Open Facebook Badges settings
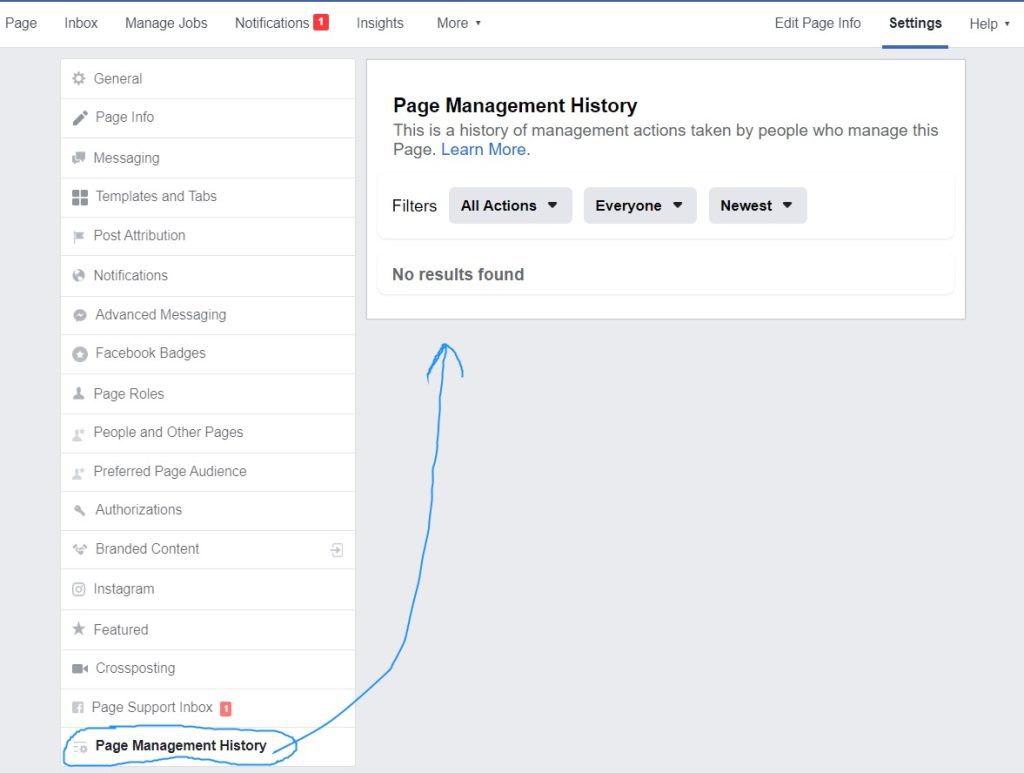Screen dimensions: 1024x773 [208, 354]
